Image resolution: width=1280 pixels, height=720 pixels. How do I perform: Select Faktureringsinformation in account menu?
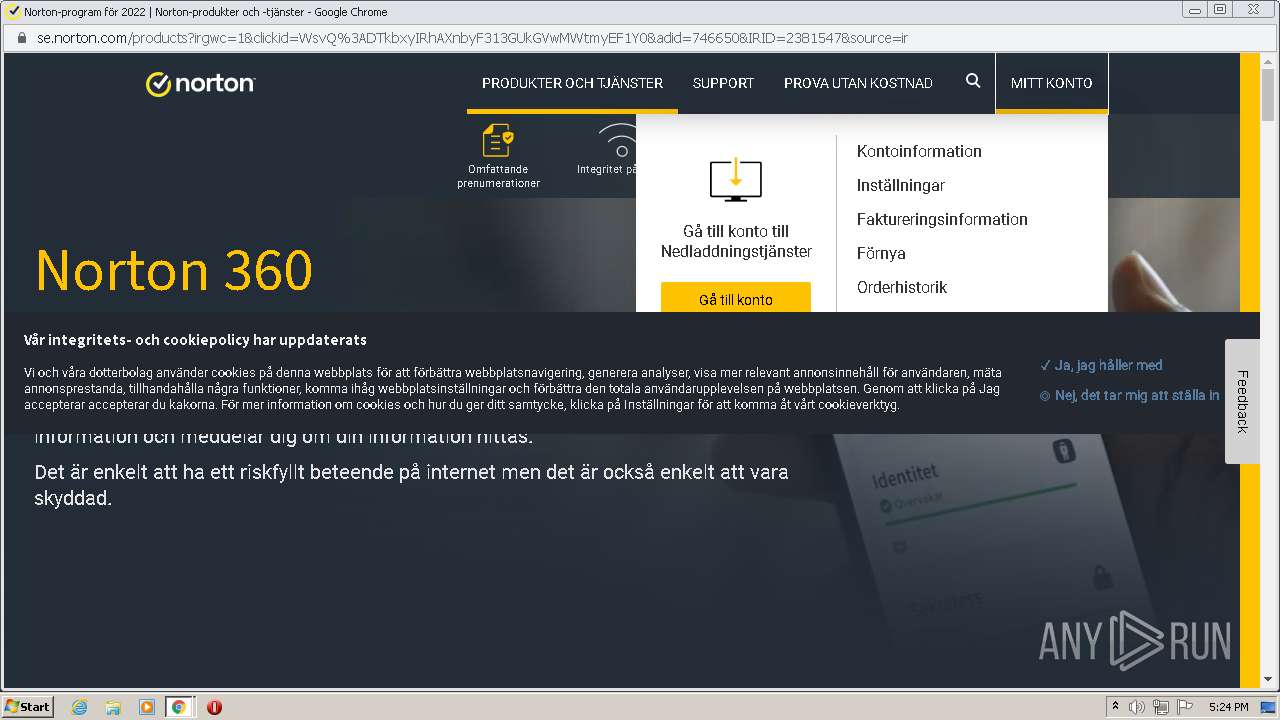point(942,219)
